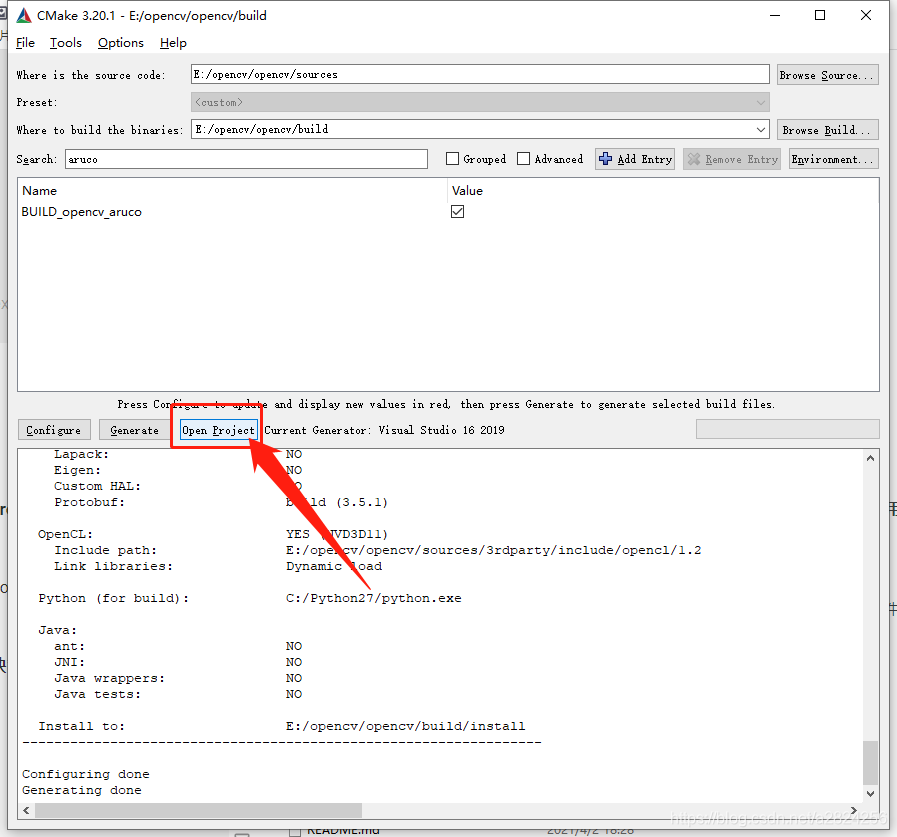Click the horizontal scrollbar thumb in output log
The image size is (897, 837).
pos(199,811)
